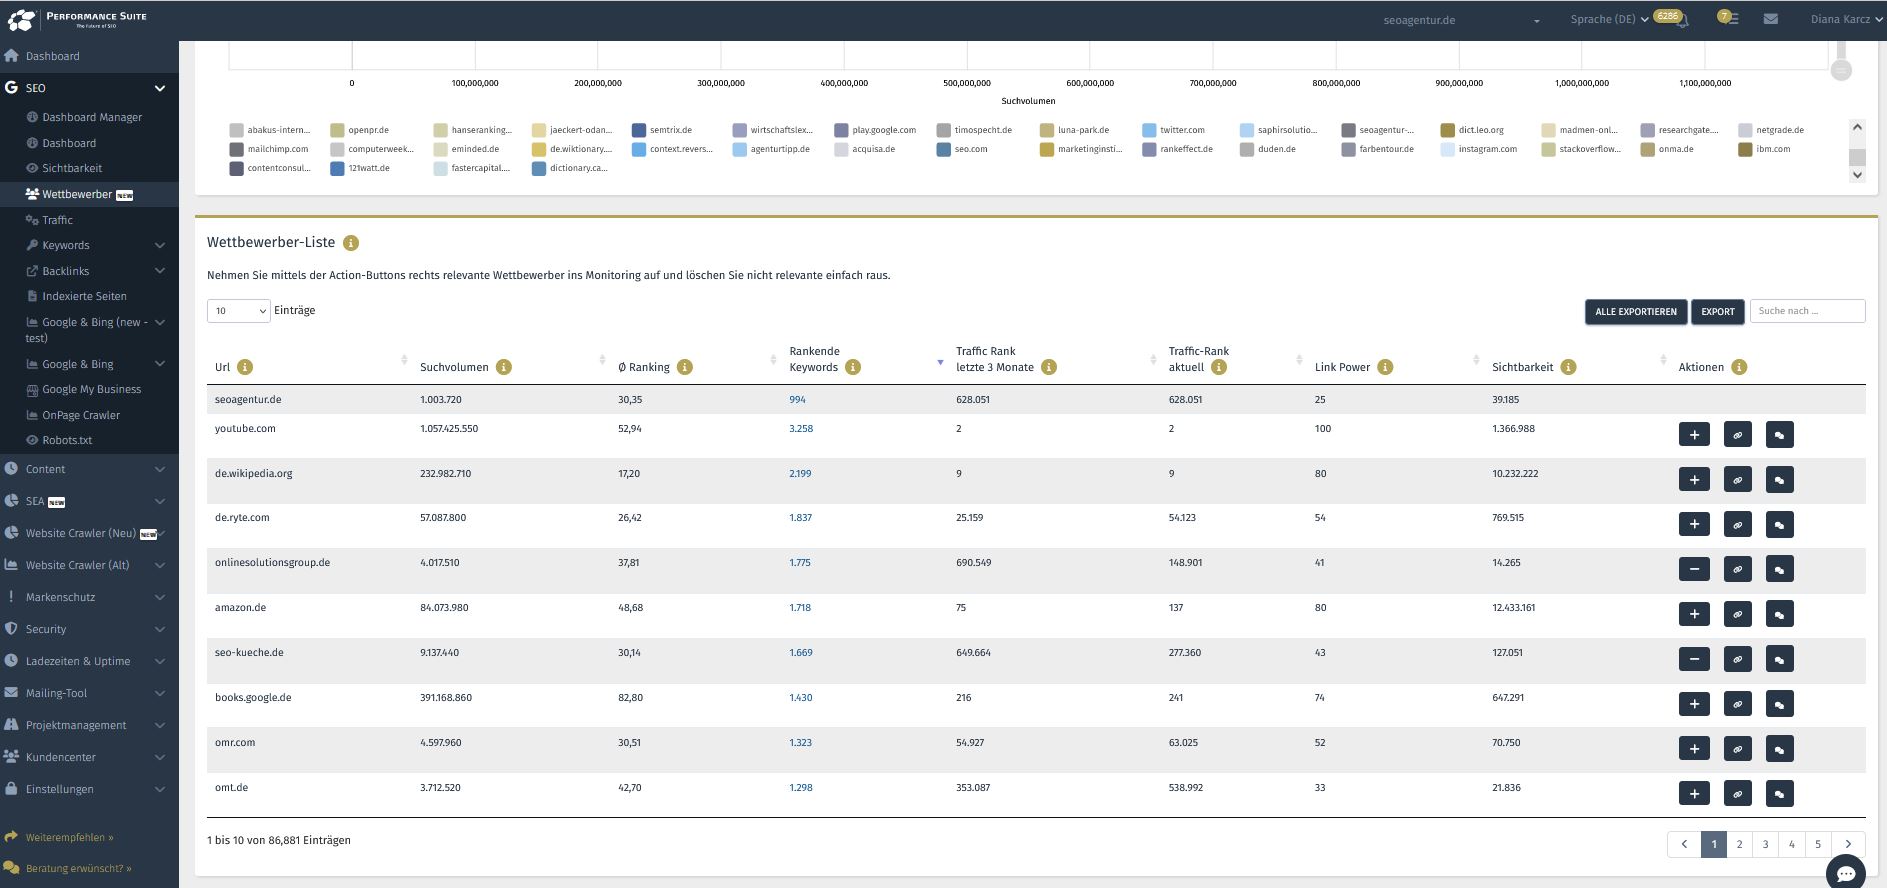Screen dimensions: 1887x888
Task: Click the seo.com legend color swatch
Action: tap(944, 149)
